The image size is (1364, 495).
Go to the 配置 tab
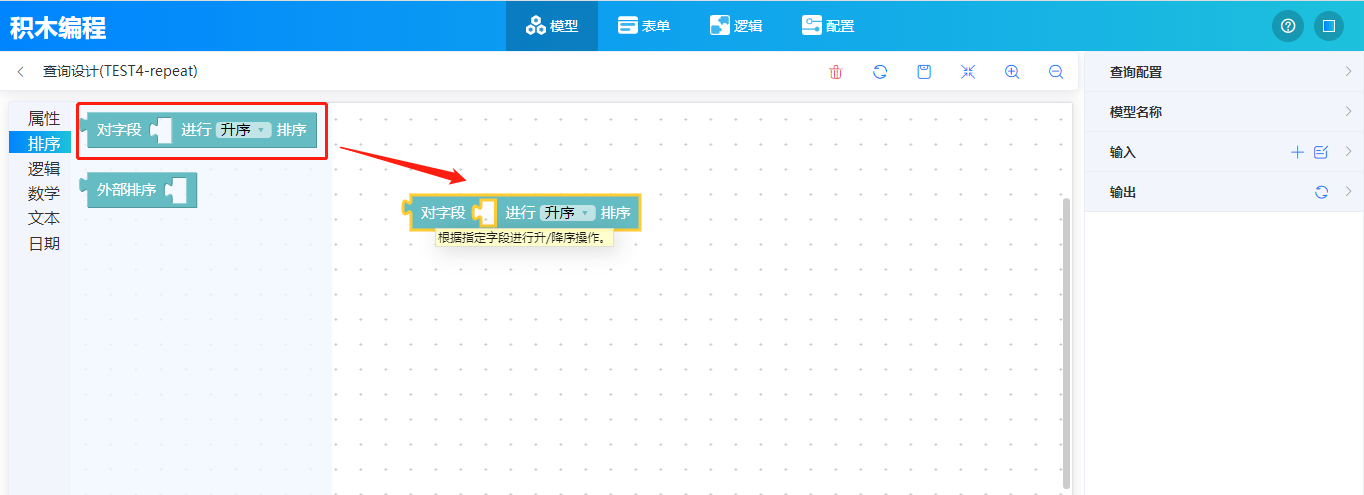[828, 26]
